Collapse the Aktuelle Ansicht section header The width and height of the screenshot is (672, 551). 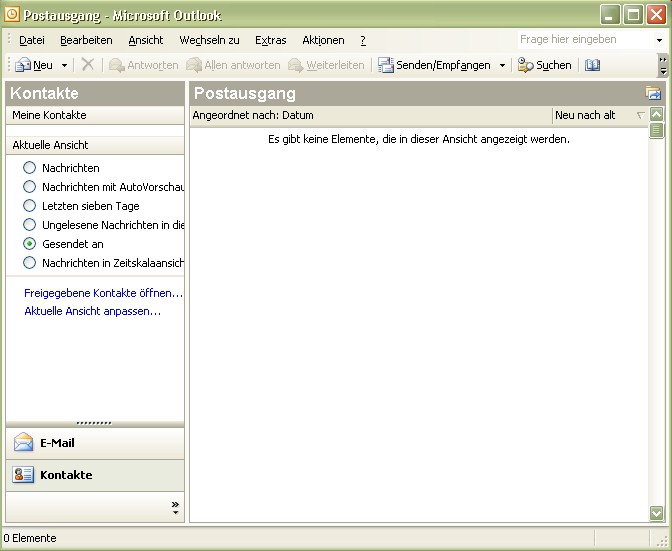(x=95, y=145)
